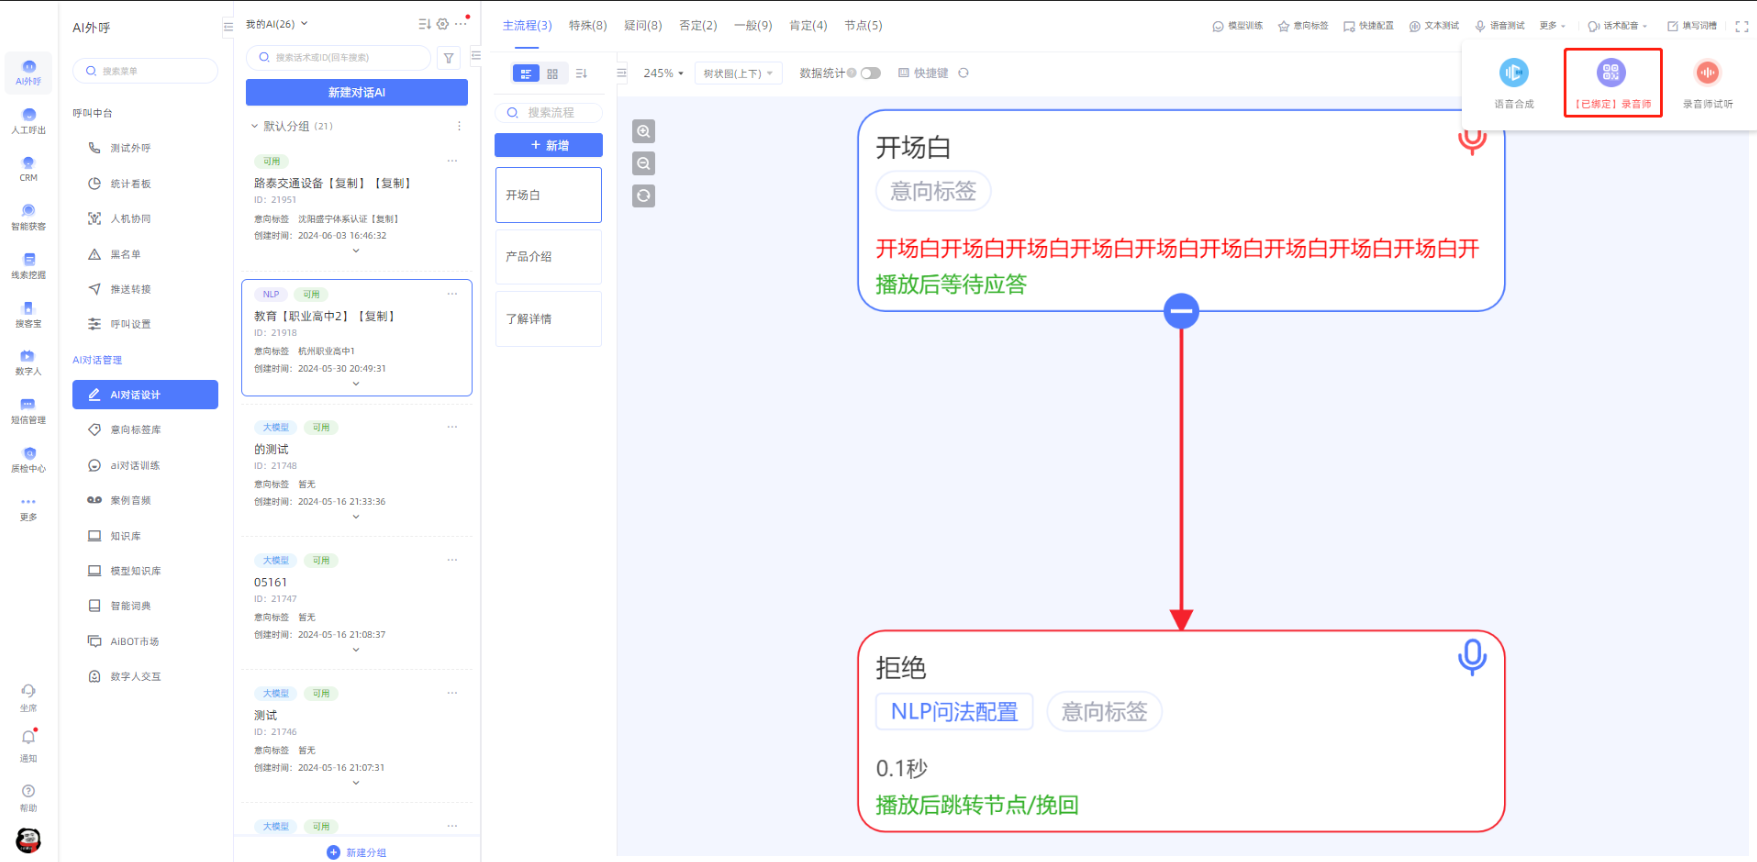
Task: Click the + 新增 flow button
Action: pyautogui.click(x=549, y=145)
